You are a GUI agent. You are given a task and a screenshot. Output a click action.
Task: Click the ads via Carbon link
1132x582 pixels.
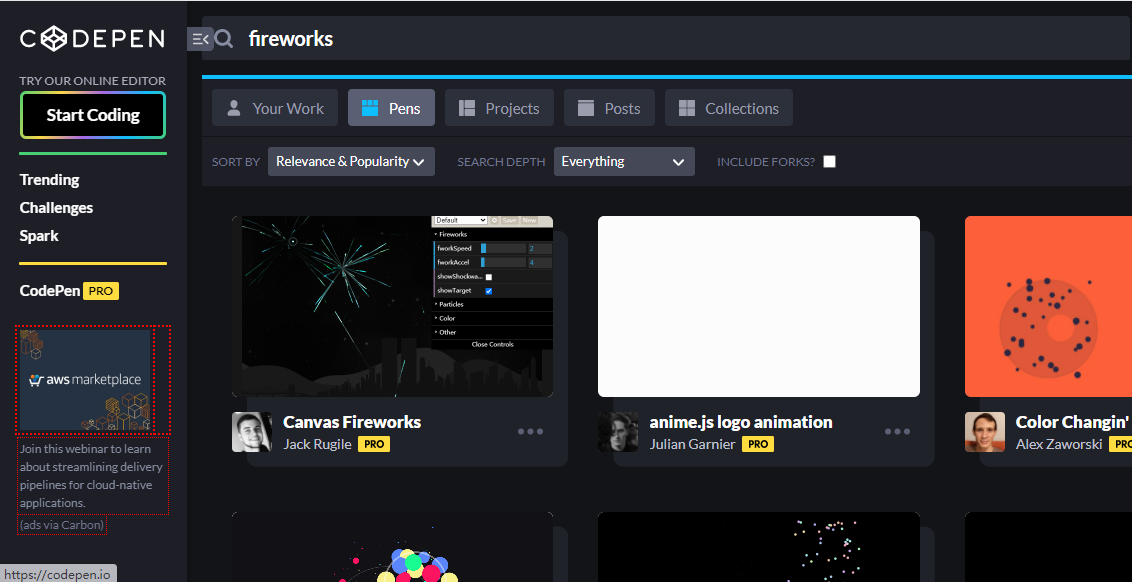pyautogui.click(x=62, y=525)
